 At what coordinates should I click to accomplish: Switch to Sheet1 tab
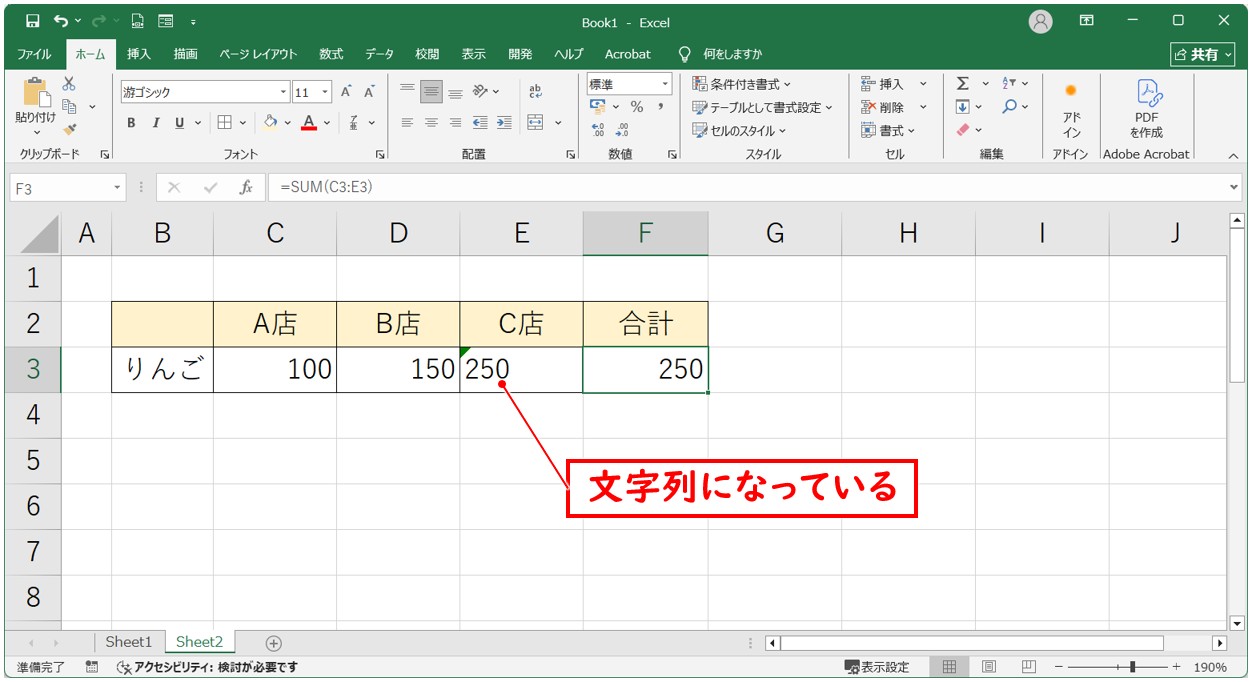pos(128,642)
